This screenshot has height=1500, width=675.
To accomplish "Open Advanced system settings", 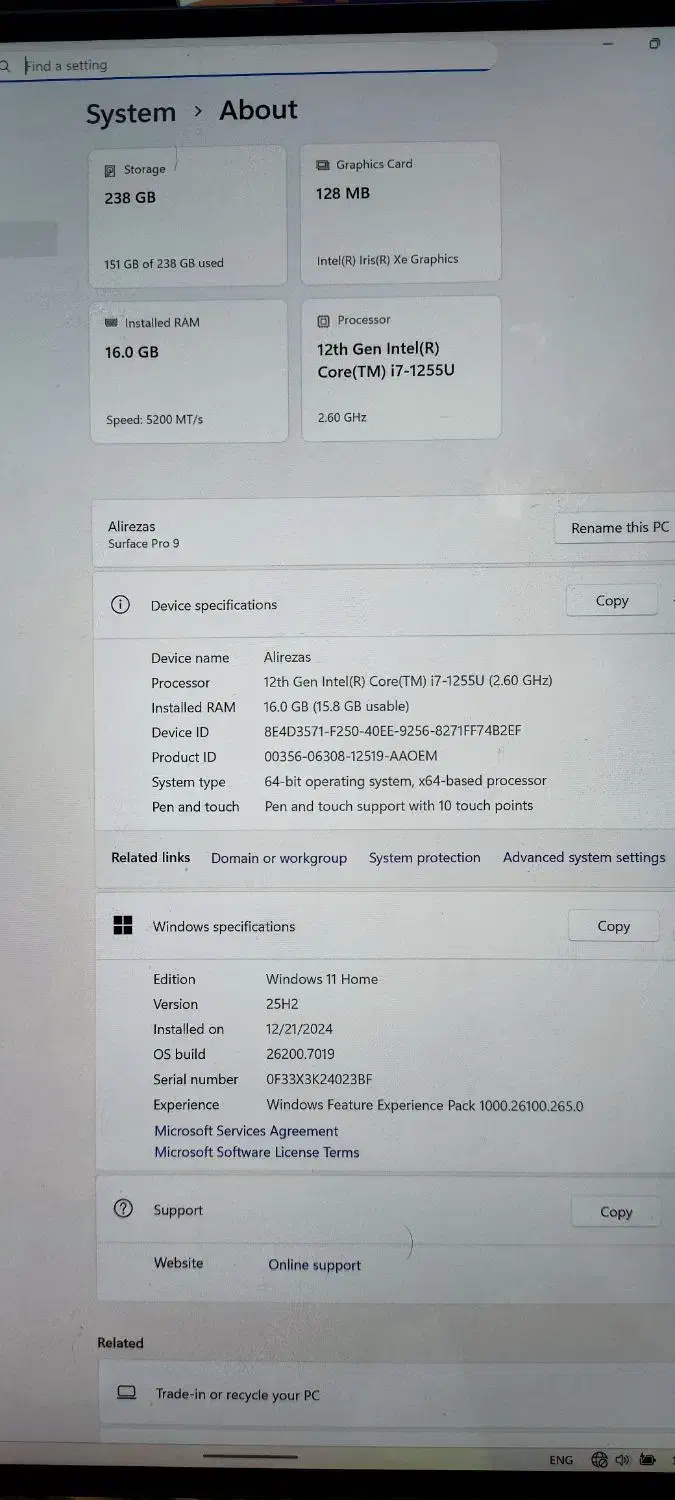I will click(x=584, y=857).
